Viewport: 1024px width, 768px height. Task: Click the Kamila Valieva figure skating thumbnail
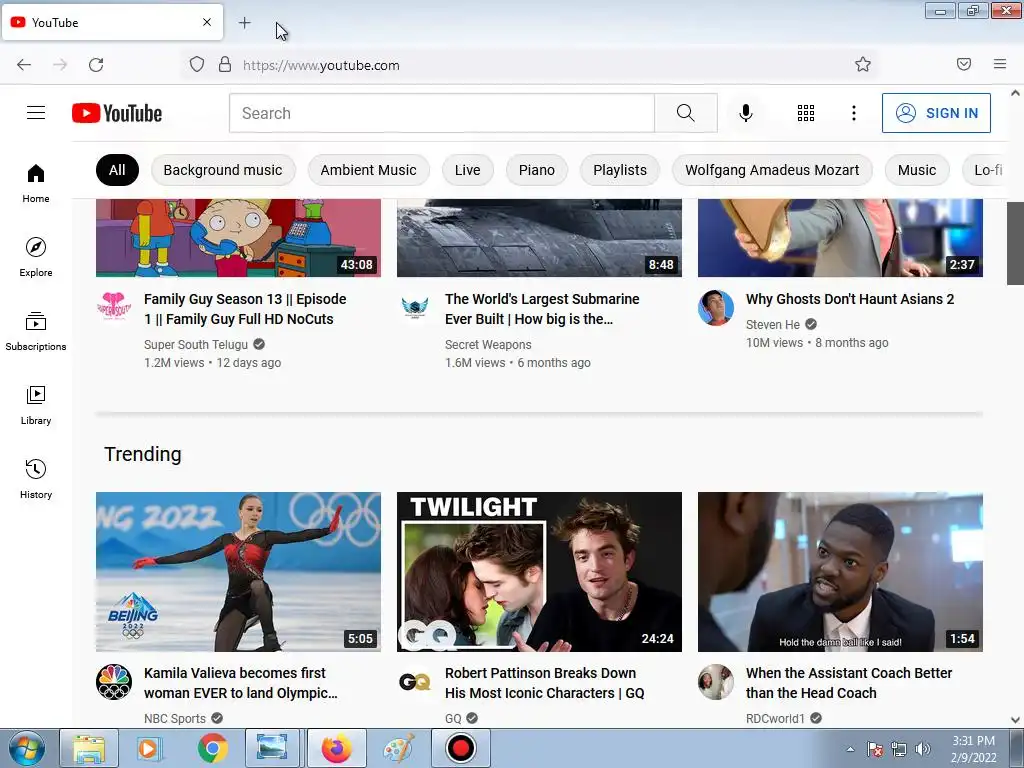(238, 572)
